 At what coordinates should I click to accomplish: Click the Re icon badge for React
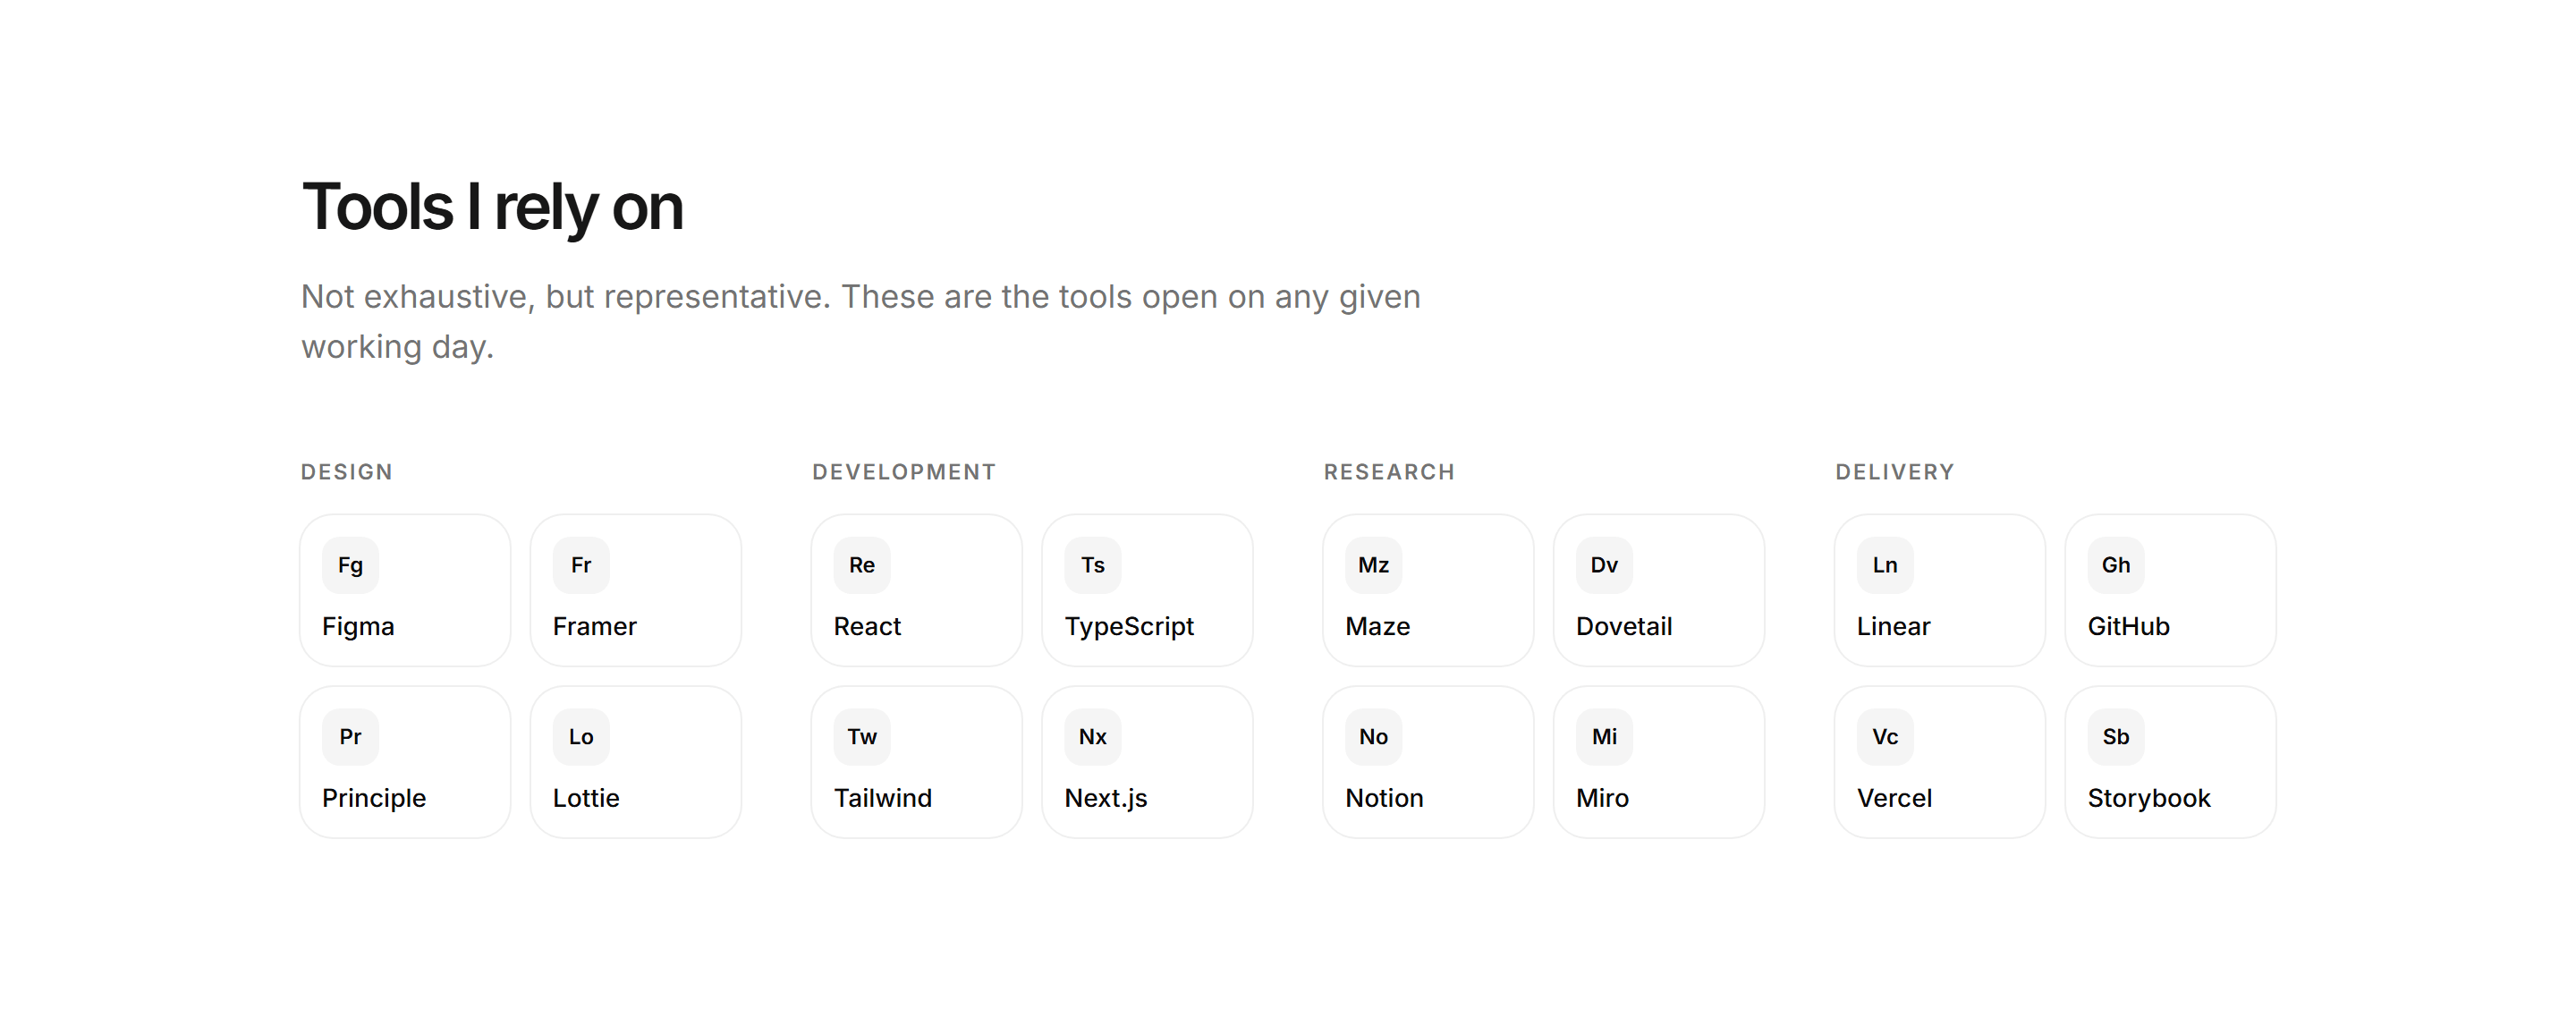(x=862, y=565)
